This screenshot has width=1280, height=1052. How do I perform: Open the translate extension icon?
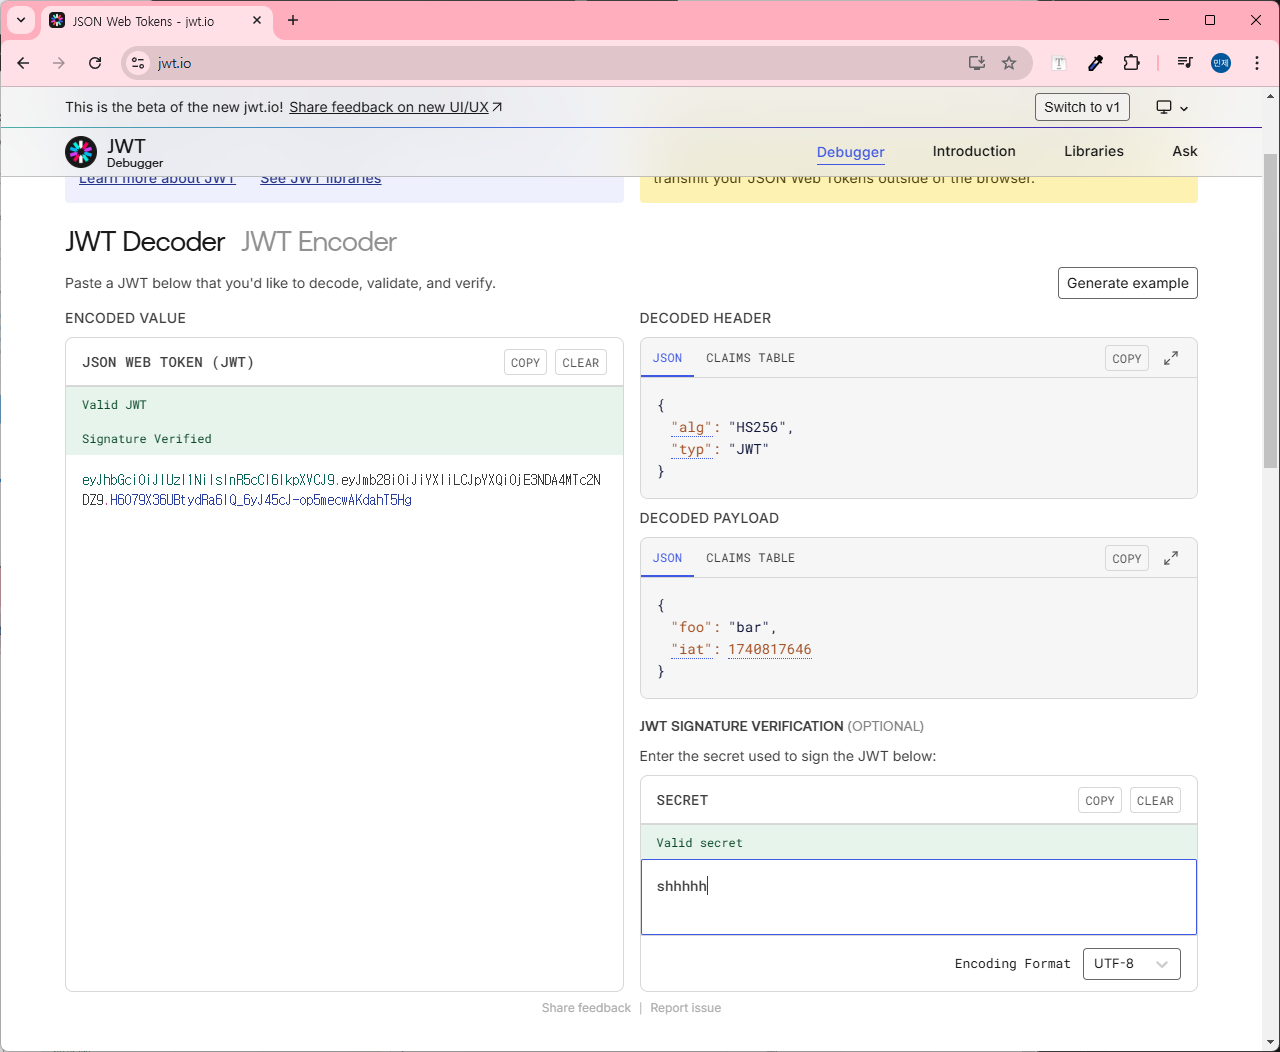pyautogui.click(x=1059, y=63)
